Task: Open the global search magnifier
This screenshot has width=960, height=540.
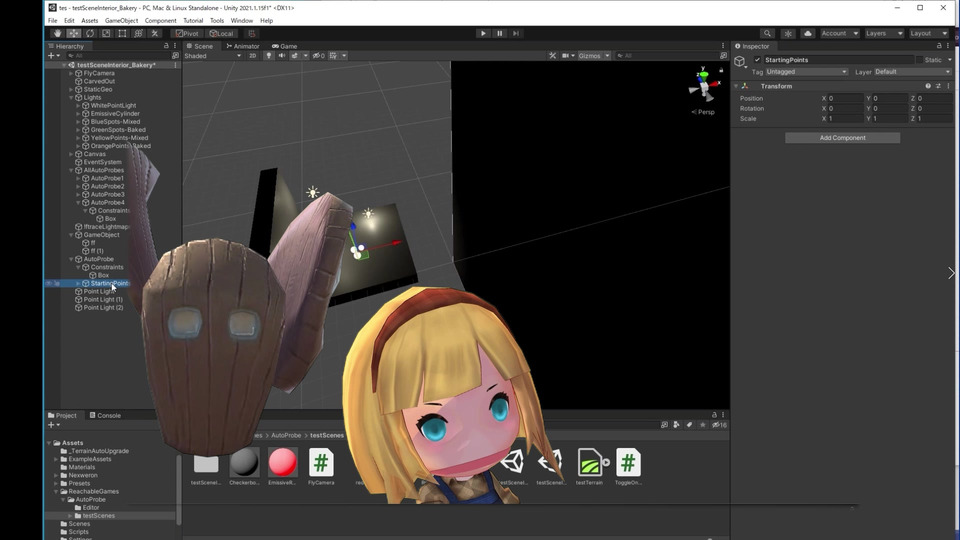Action: click(767, 33)
